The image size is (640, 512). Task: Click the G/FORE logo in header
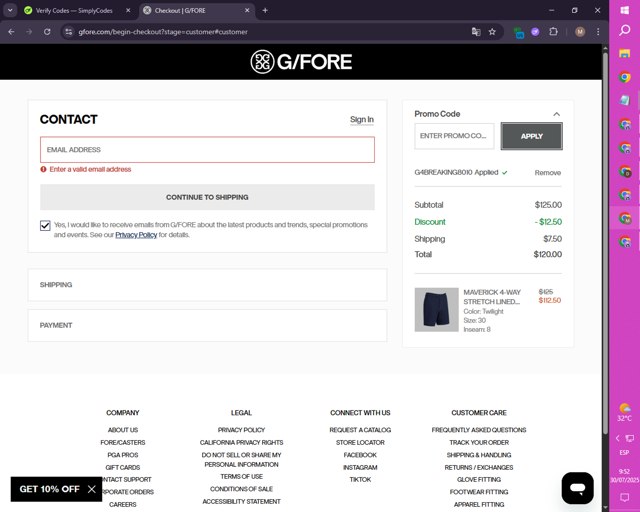[x=301, y=62]
